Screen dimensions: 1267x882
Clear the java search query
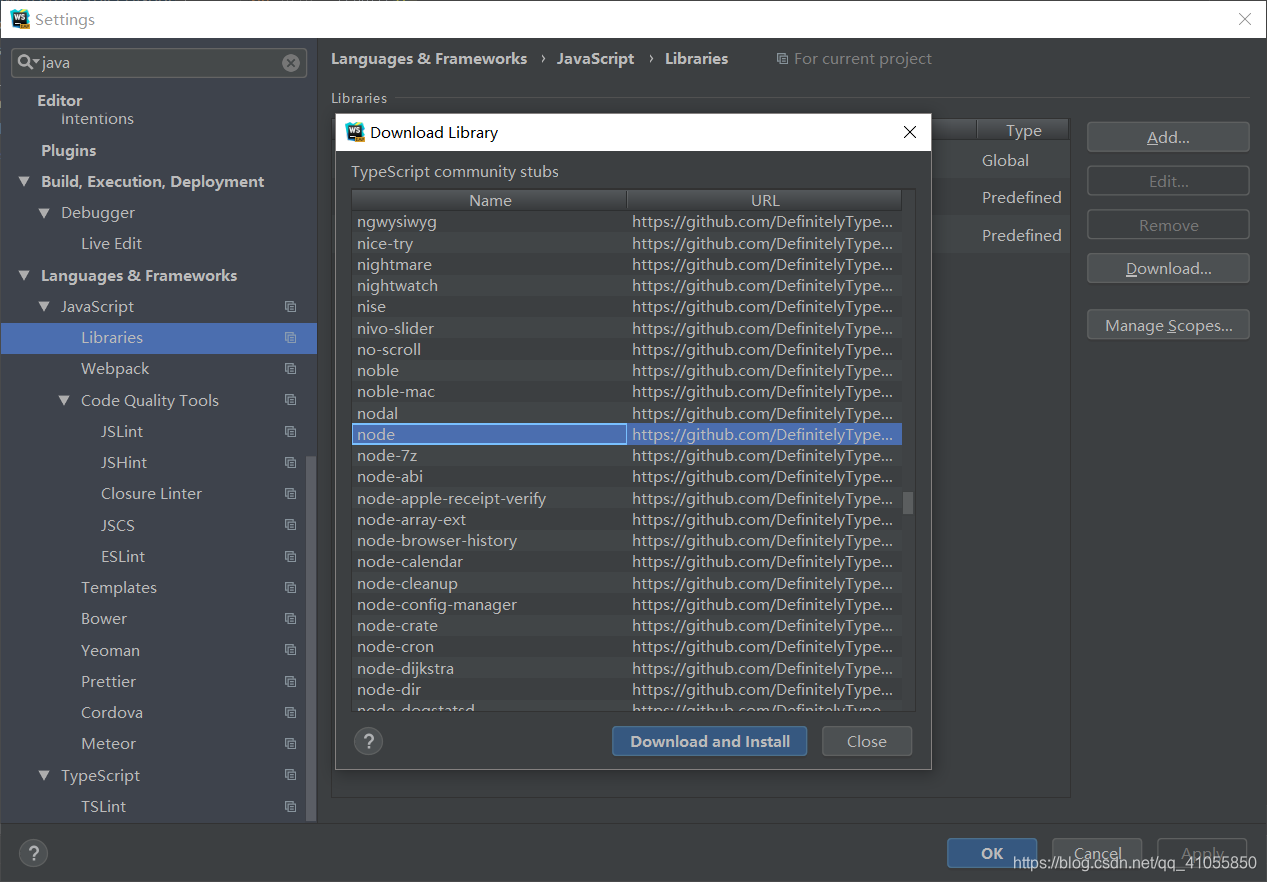tap(290, 63)
